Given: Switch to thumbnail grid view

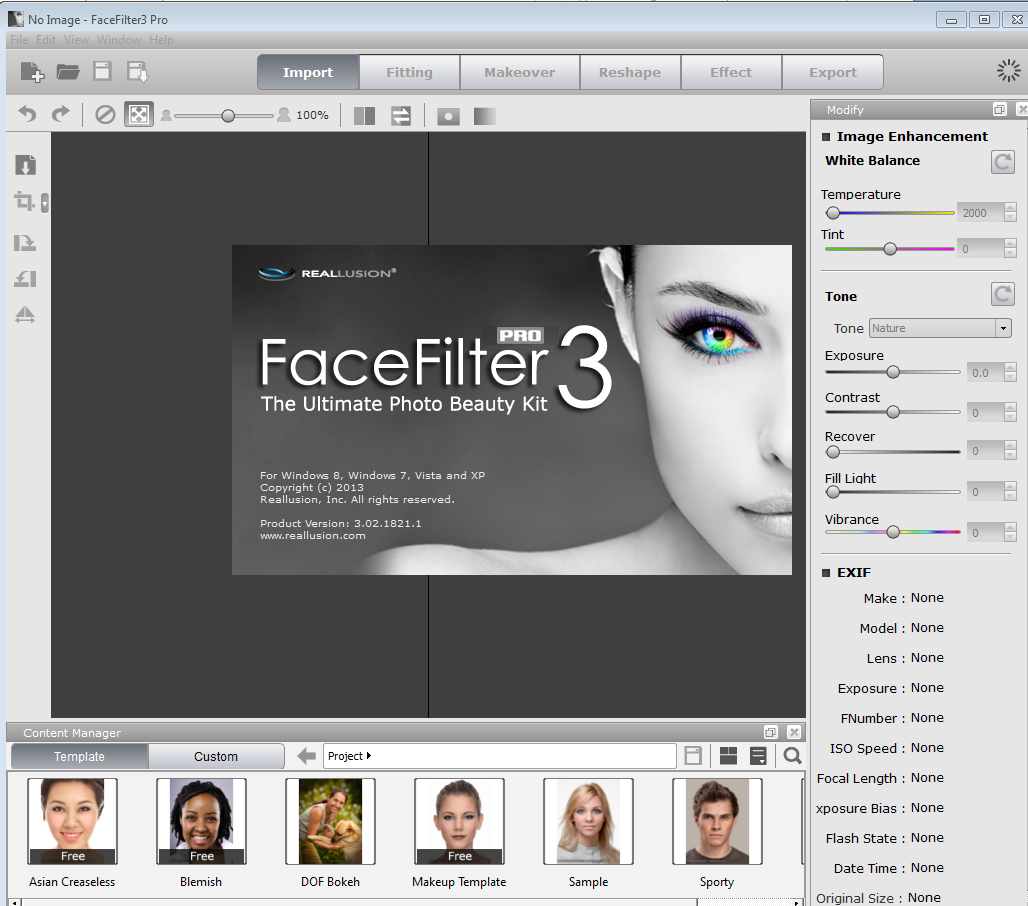Looking at the screenshot, I should point(728,756).
